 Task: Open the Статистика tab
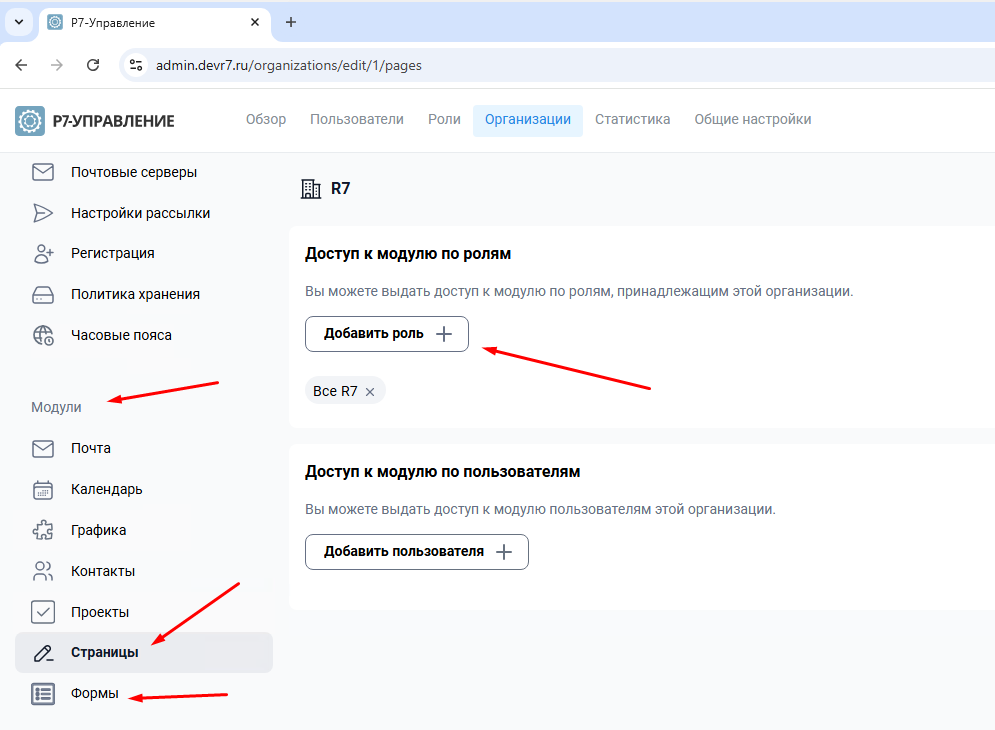(632, 119)
